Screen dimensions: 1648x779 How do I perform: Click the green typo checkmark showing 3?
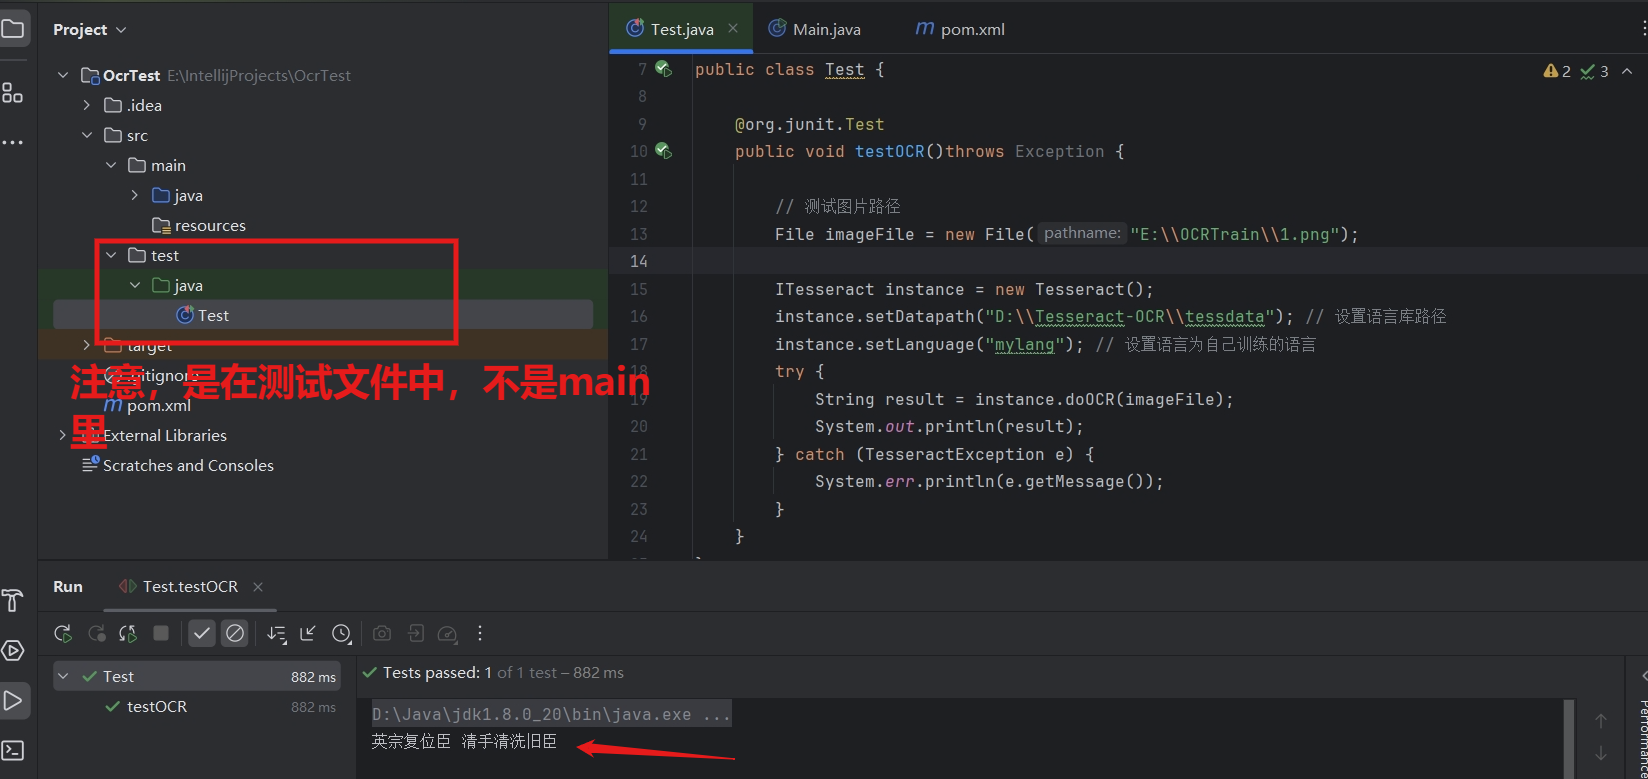[x=1594, y=71]
